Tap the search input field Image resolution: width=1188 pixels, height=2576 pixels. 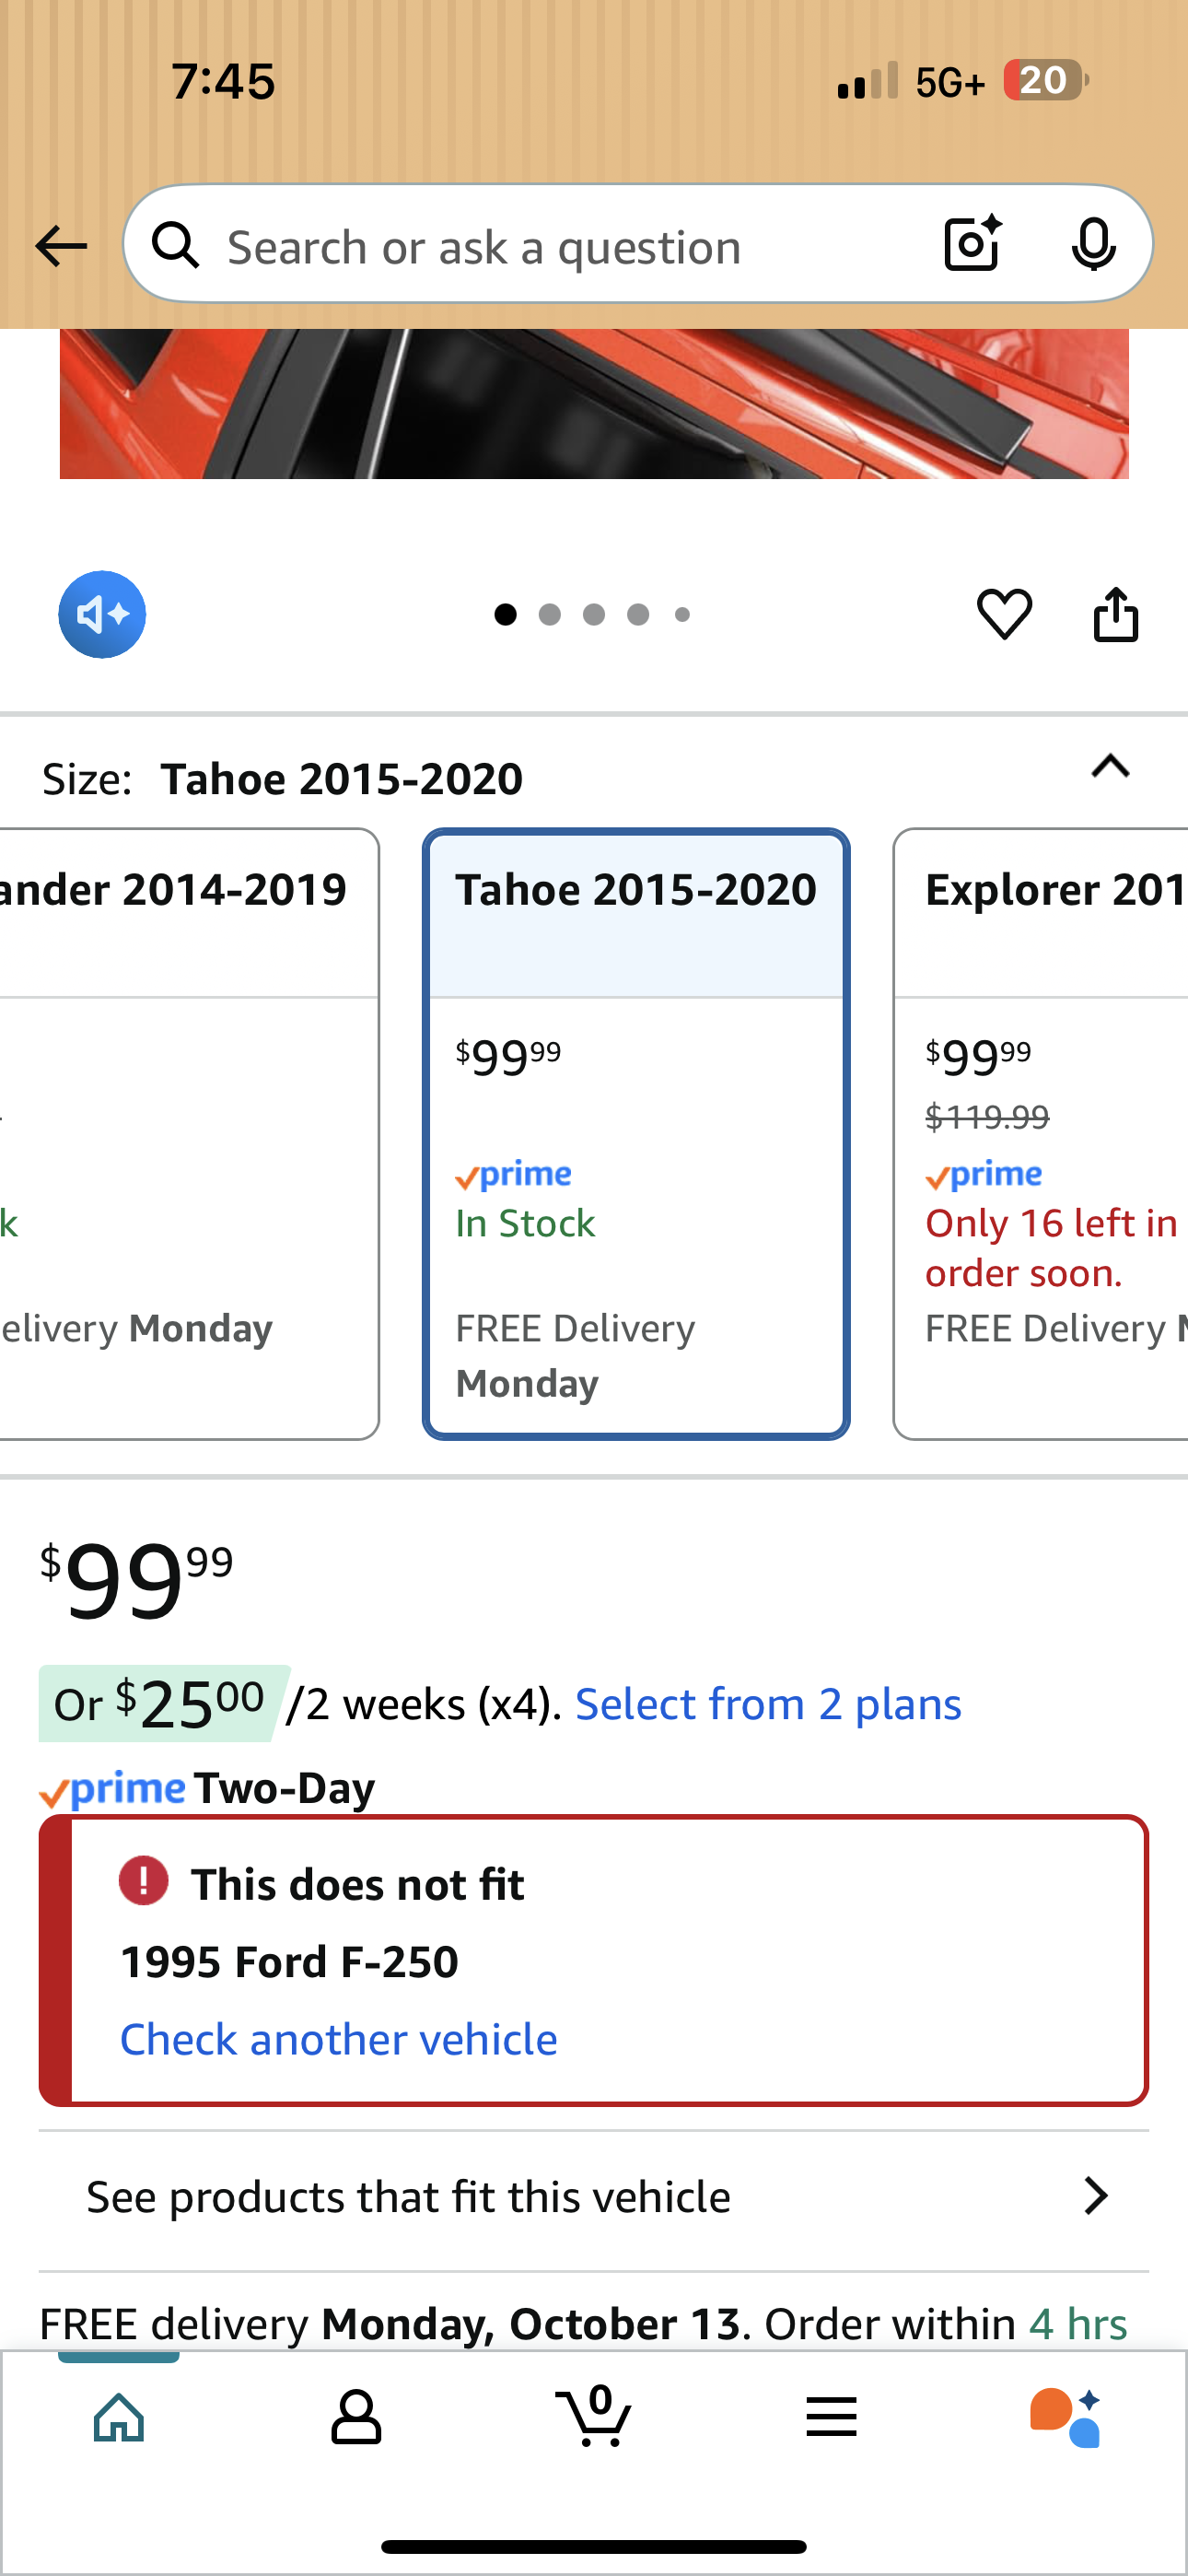click(560, 246)
